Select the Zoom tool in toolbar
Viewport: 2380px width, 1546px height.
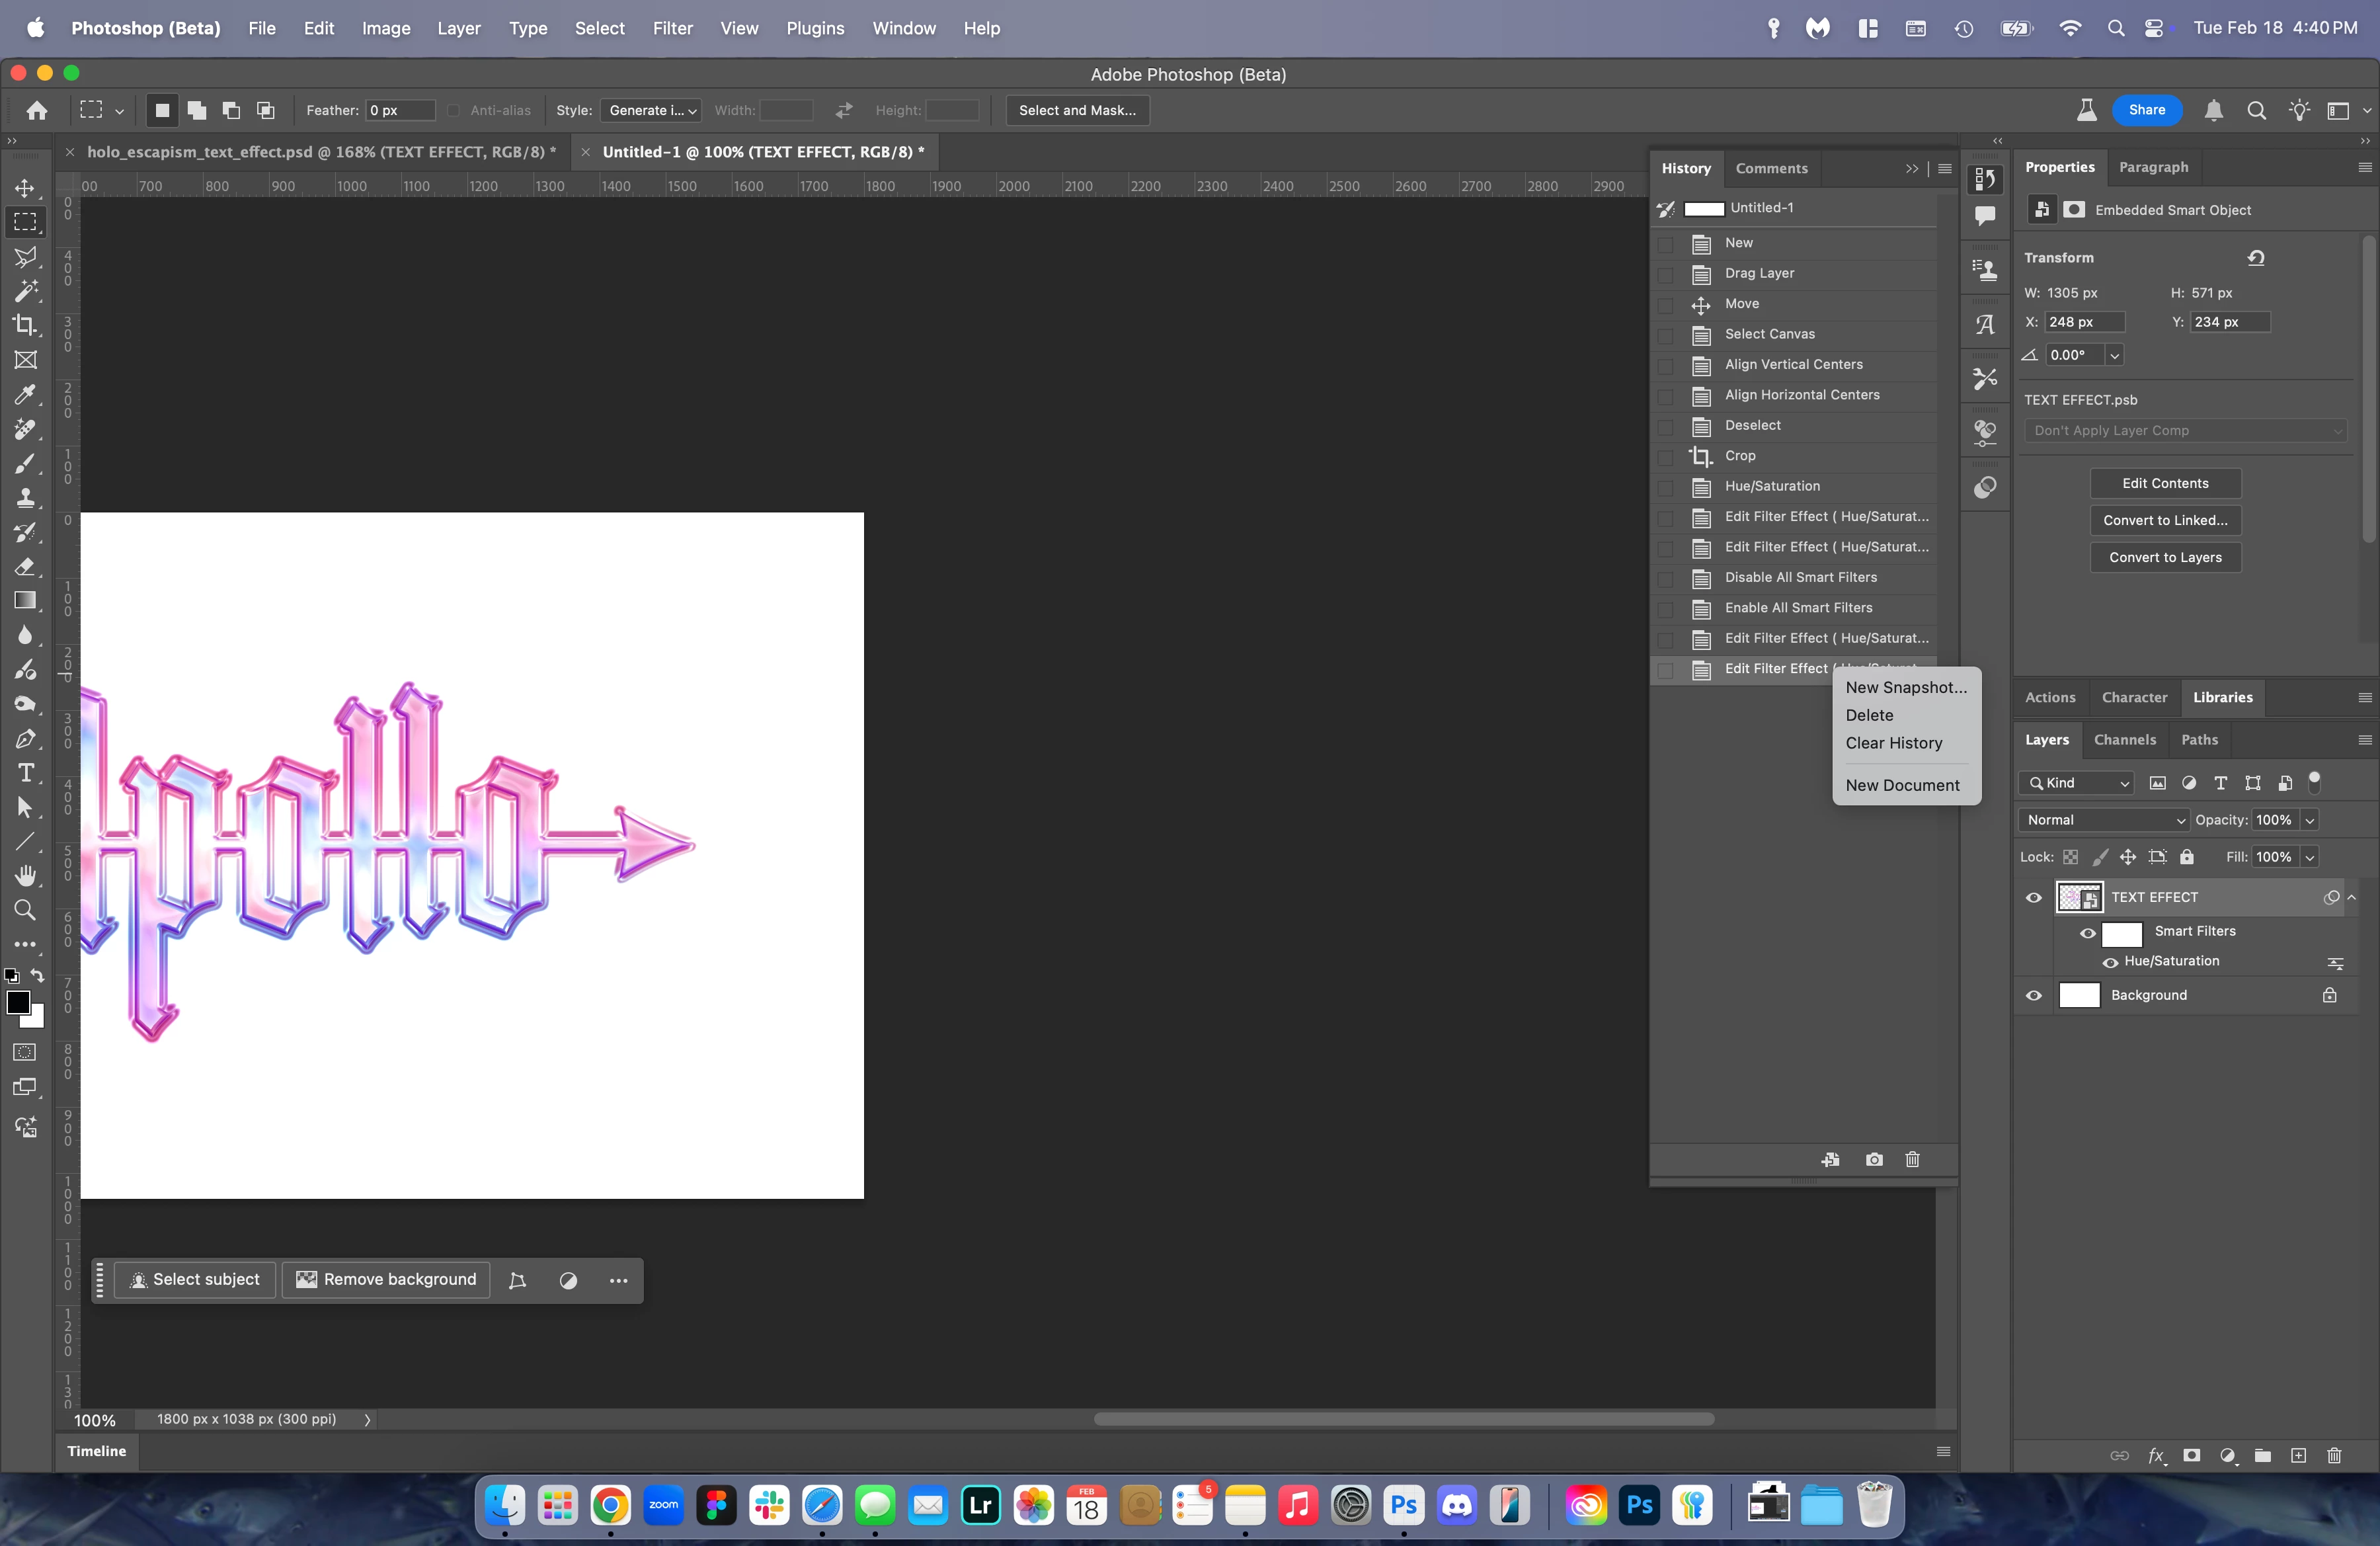tap(25, 910)
